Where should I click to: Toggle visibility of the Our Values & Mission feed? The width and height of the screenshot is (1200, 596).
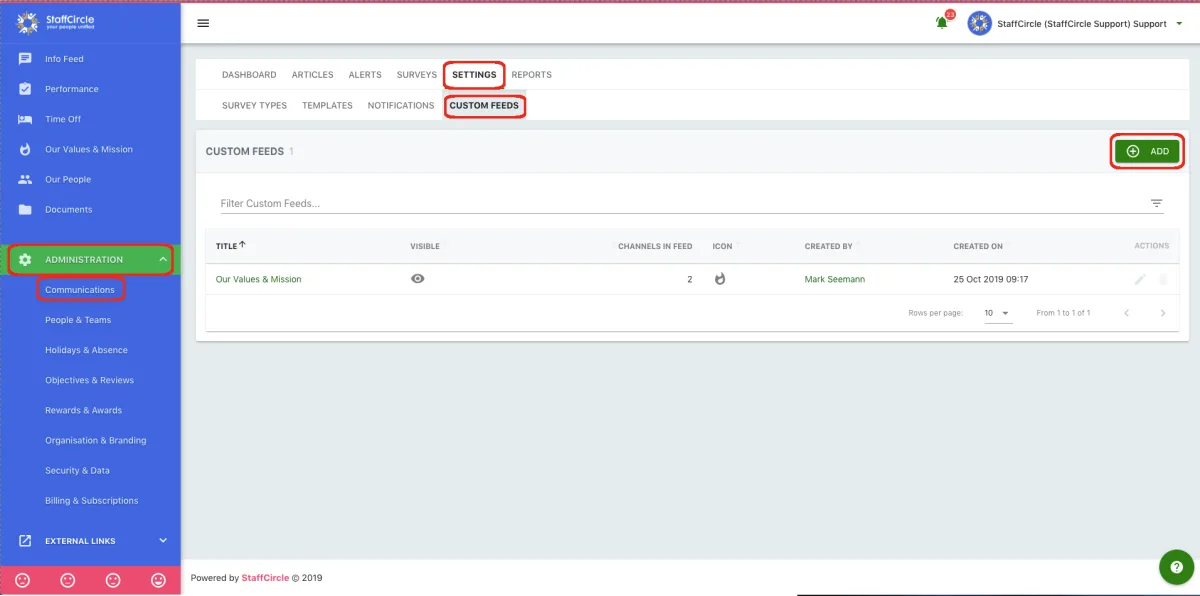click(x=418, y=279)
